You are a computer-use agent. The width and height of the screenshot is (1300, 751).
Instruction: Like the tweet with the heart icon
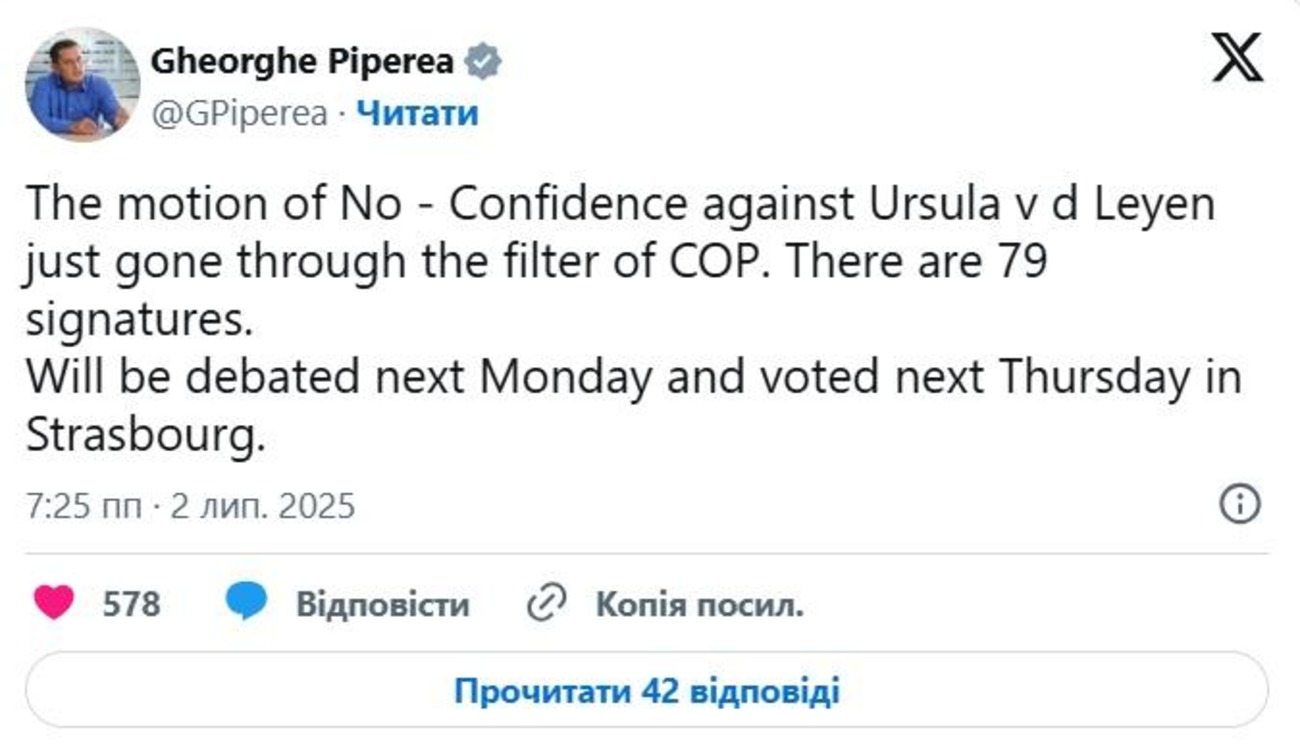tap(54, 604)
